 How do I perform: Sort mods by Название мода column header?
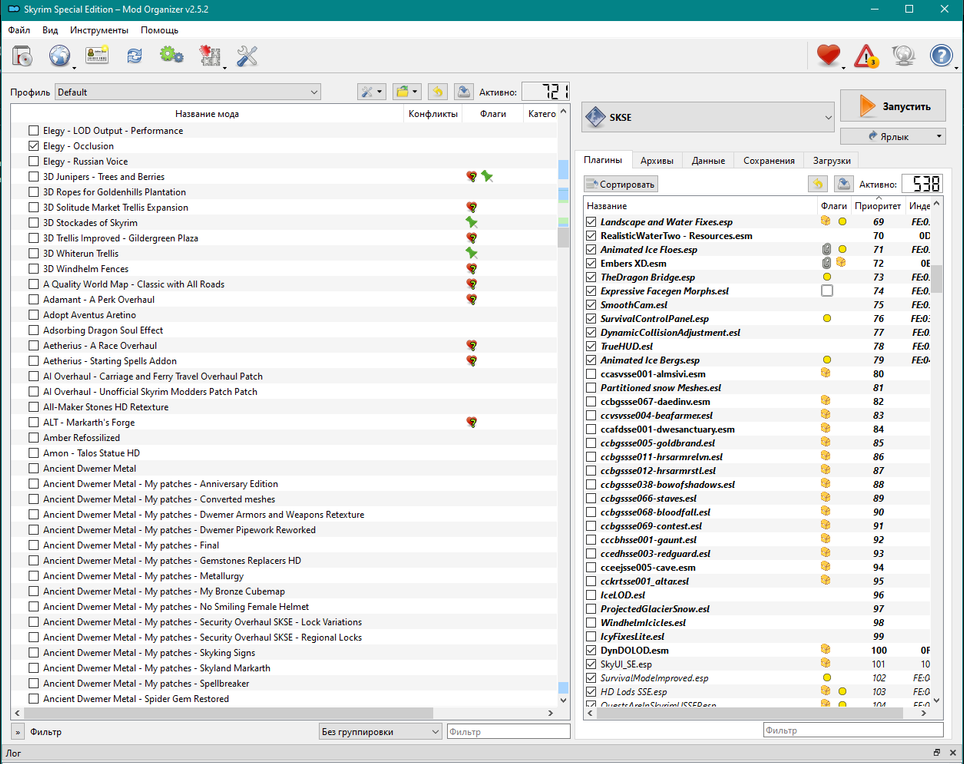pos(207,114)
